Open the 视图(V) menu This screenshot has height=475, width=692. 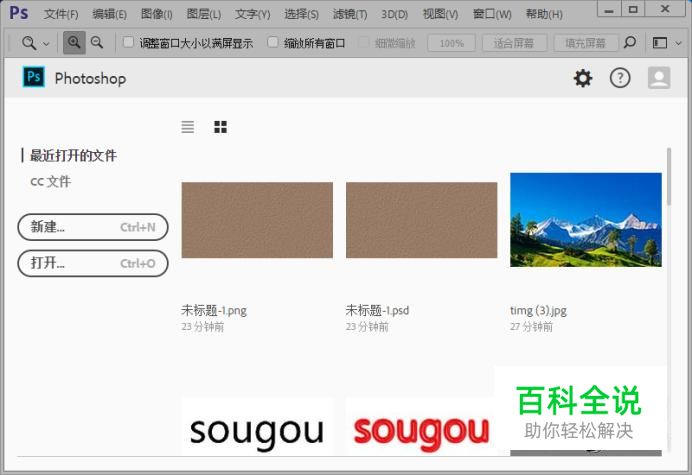coord(440,14)
